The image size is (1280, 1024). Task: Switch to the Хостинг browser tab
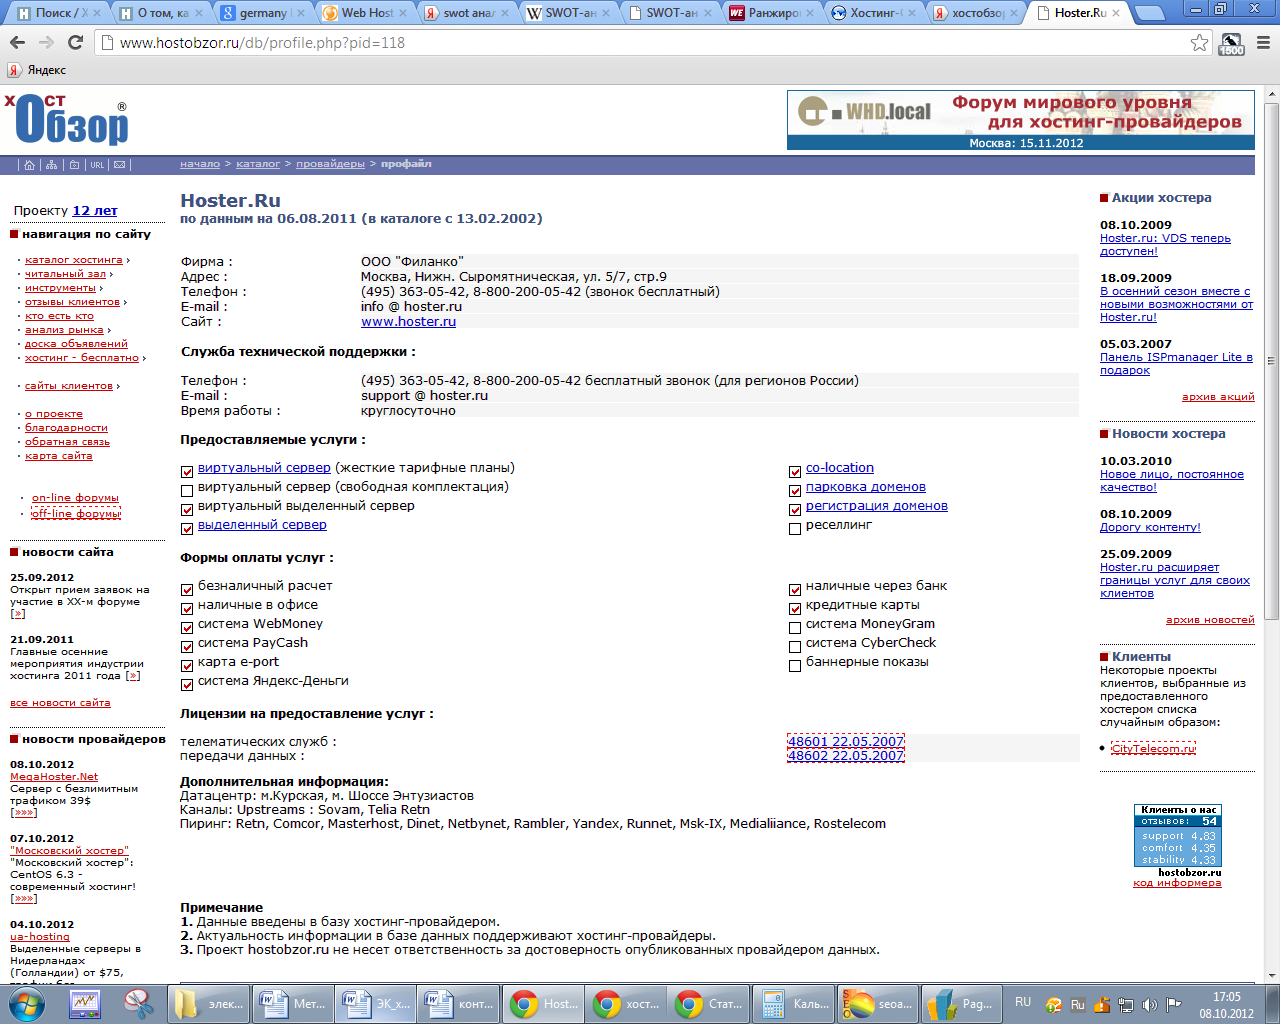click(x=875, y=13)
